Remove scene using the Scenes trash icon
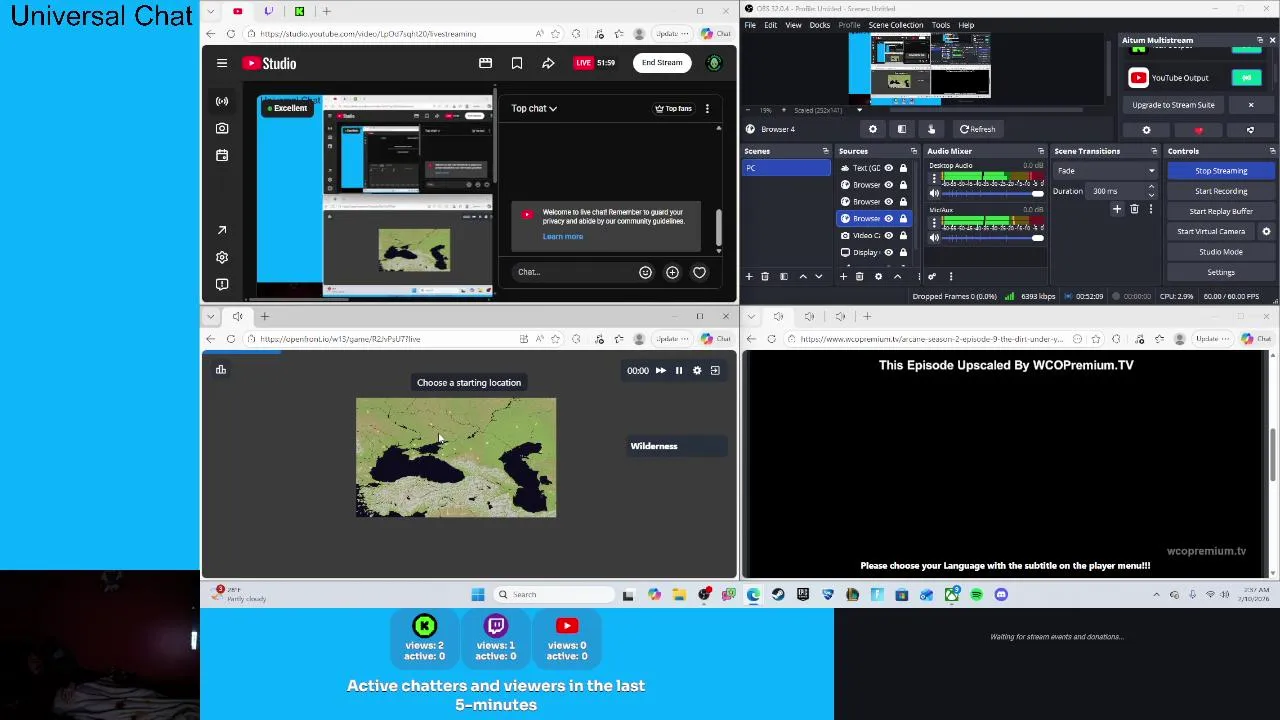Image resolution: width=1280 pixels, height=720 pixels. (765, 277)
